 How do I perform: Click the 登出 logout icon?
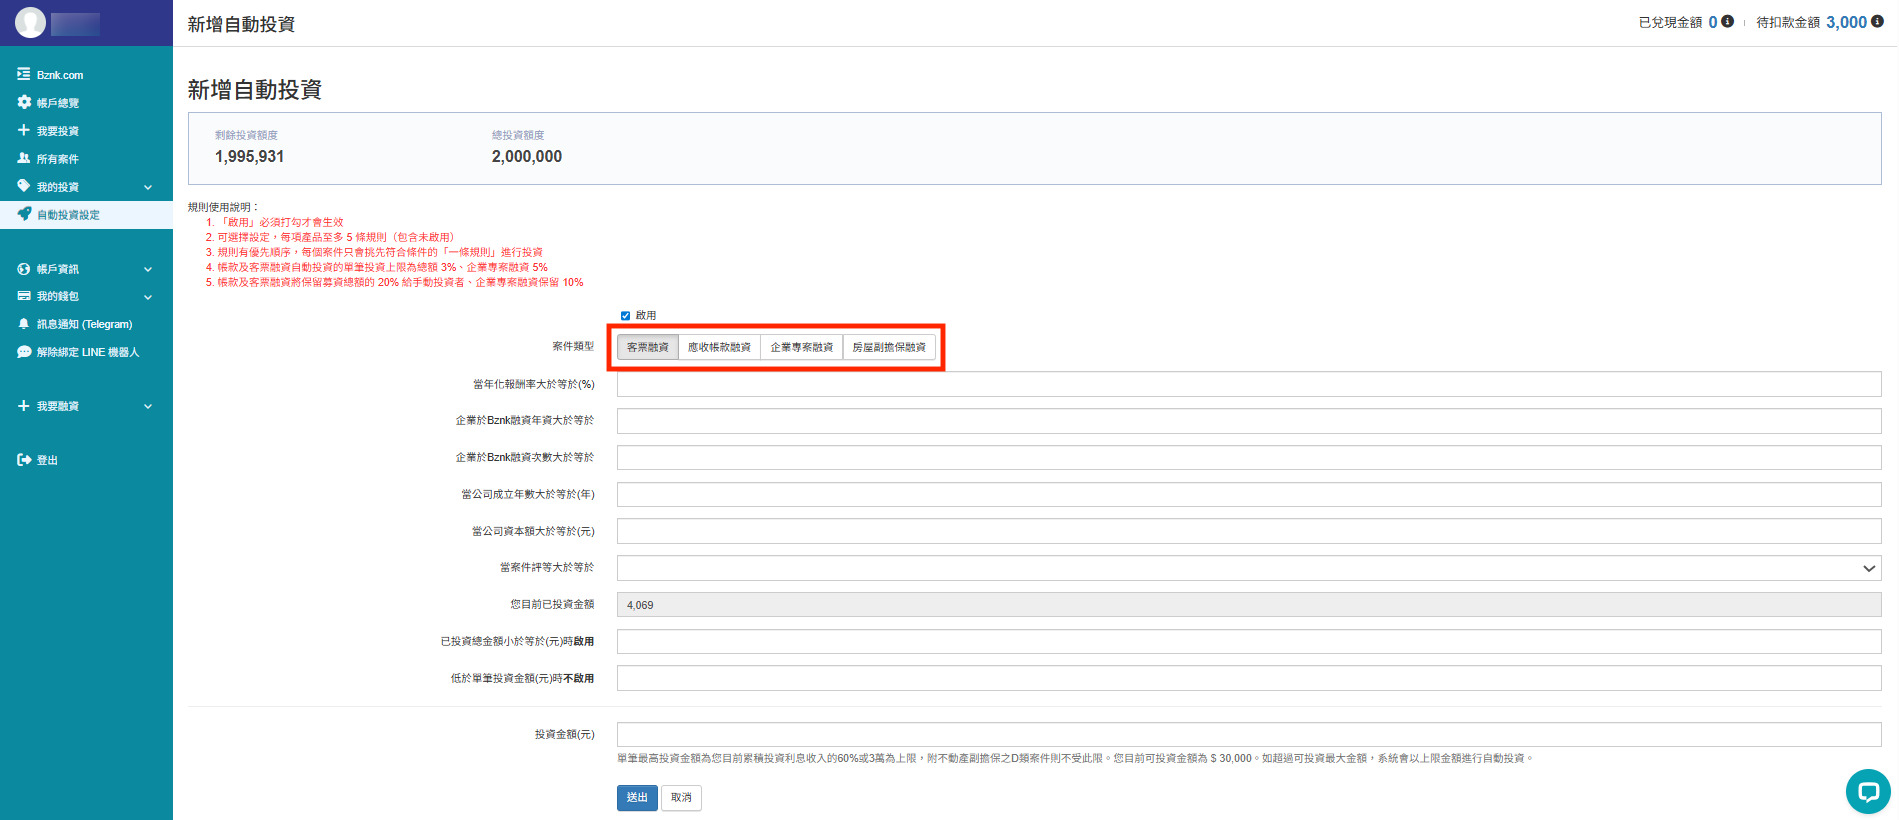click(x=24, y=460)
